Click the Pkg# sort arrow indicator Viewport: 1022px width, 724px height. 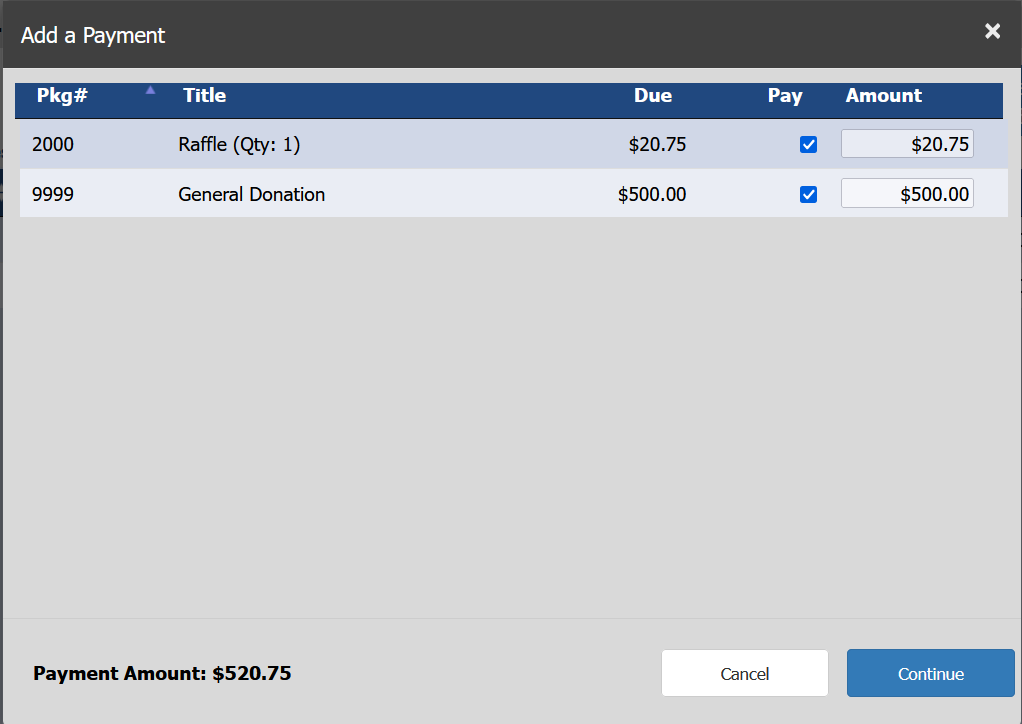click(x=150, y=90)
